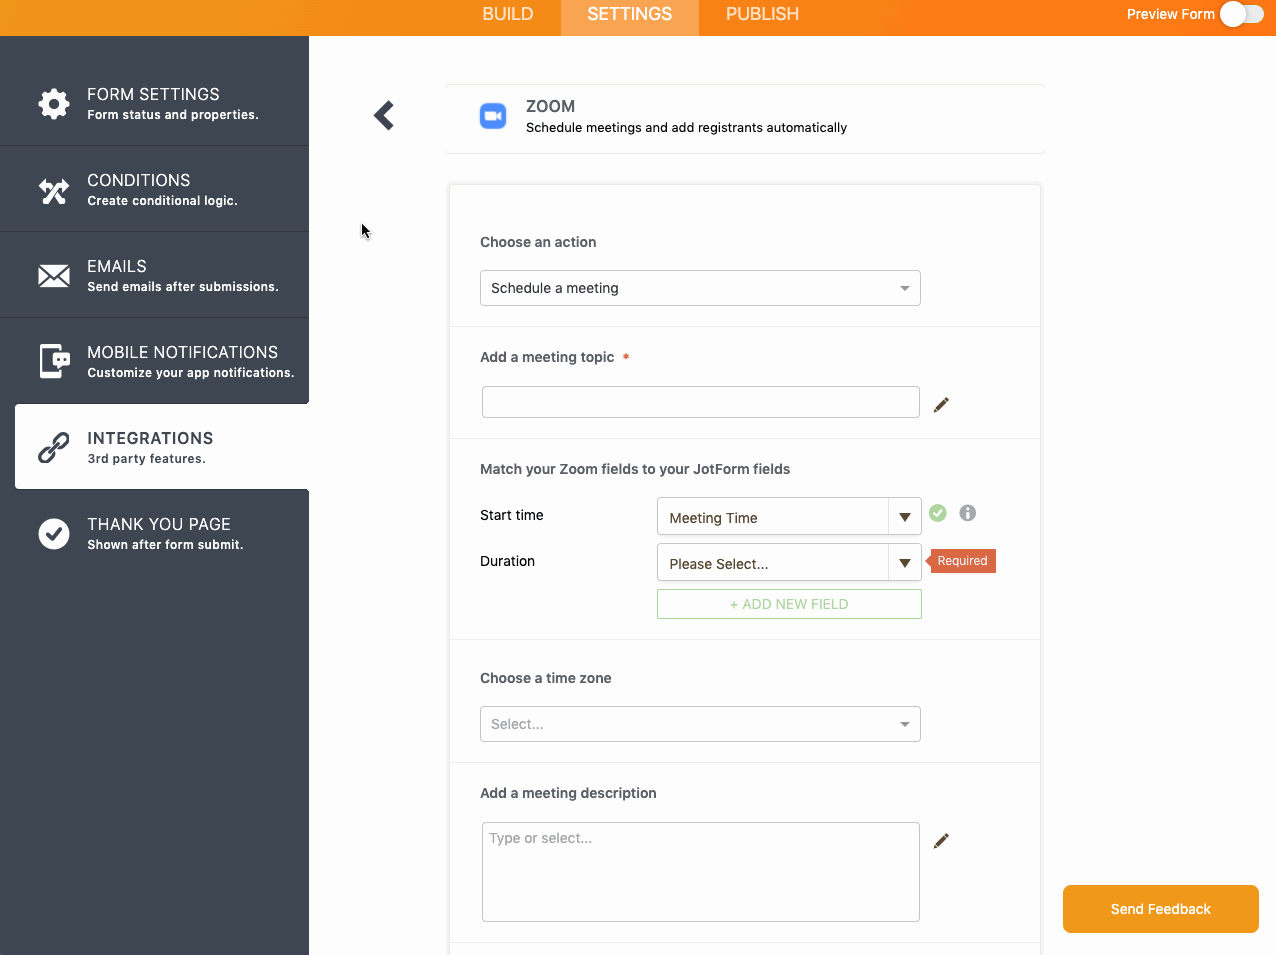Open Thank You Page via checkmark icon

click(54, 533)
